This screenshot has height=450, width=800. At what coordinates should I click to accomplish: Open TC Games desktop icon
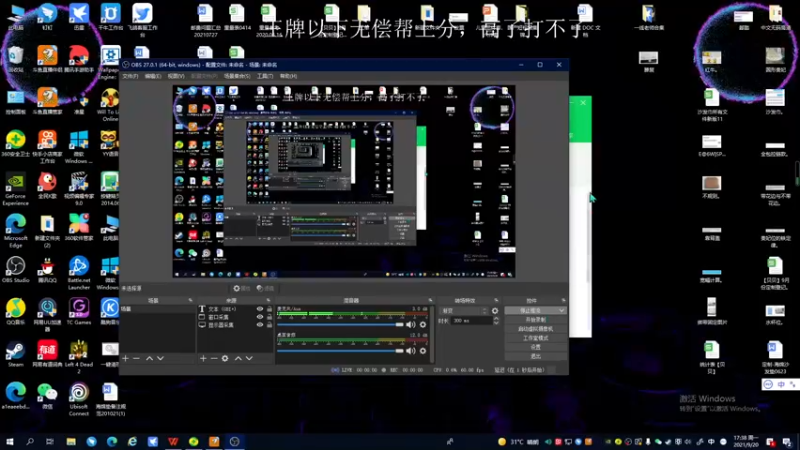(79, 312)
